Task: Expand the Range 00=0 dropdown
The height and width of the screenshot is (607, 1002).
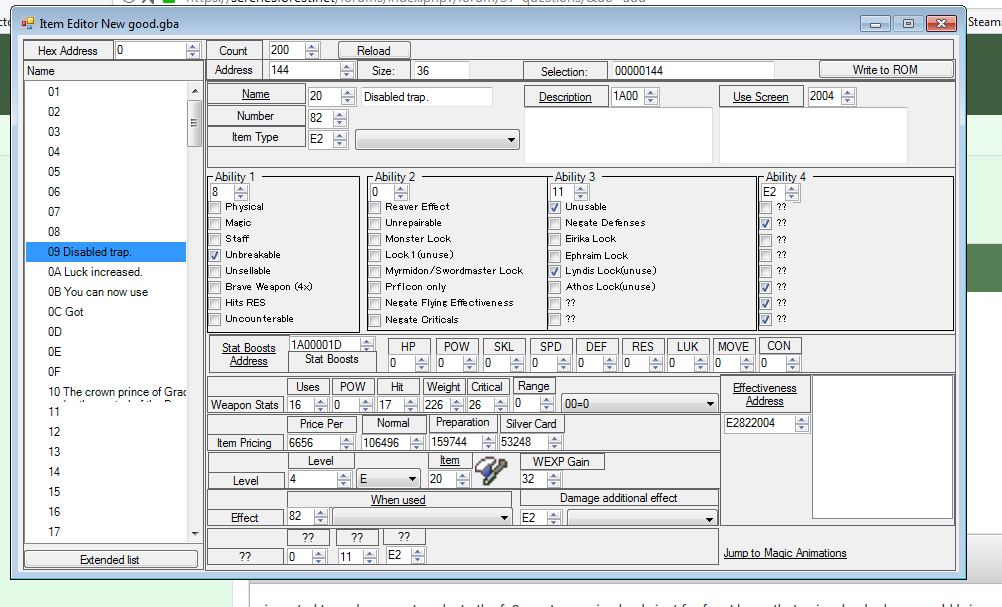Action: pyautogui.click(x=639, y=403)
